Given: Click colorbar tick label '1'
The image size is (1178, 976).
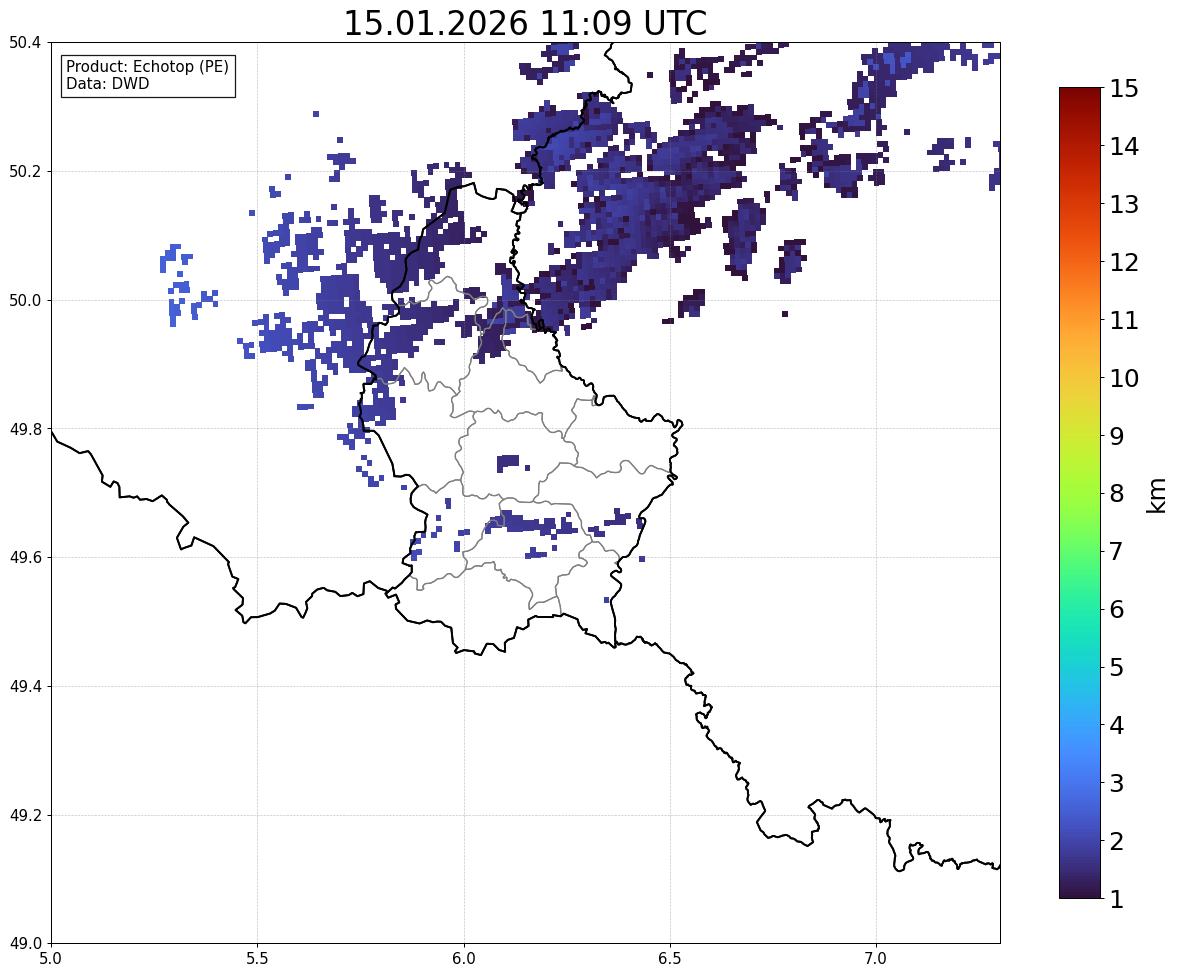Looking at the screenshot, I should 1117,899.
